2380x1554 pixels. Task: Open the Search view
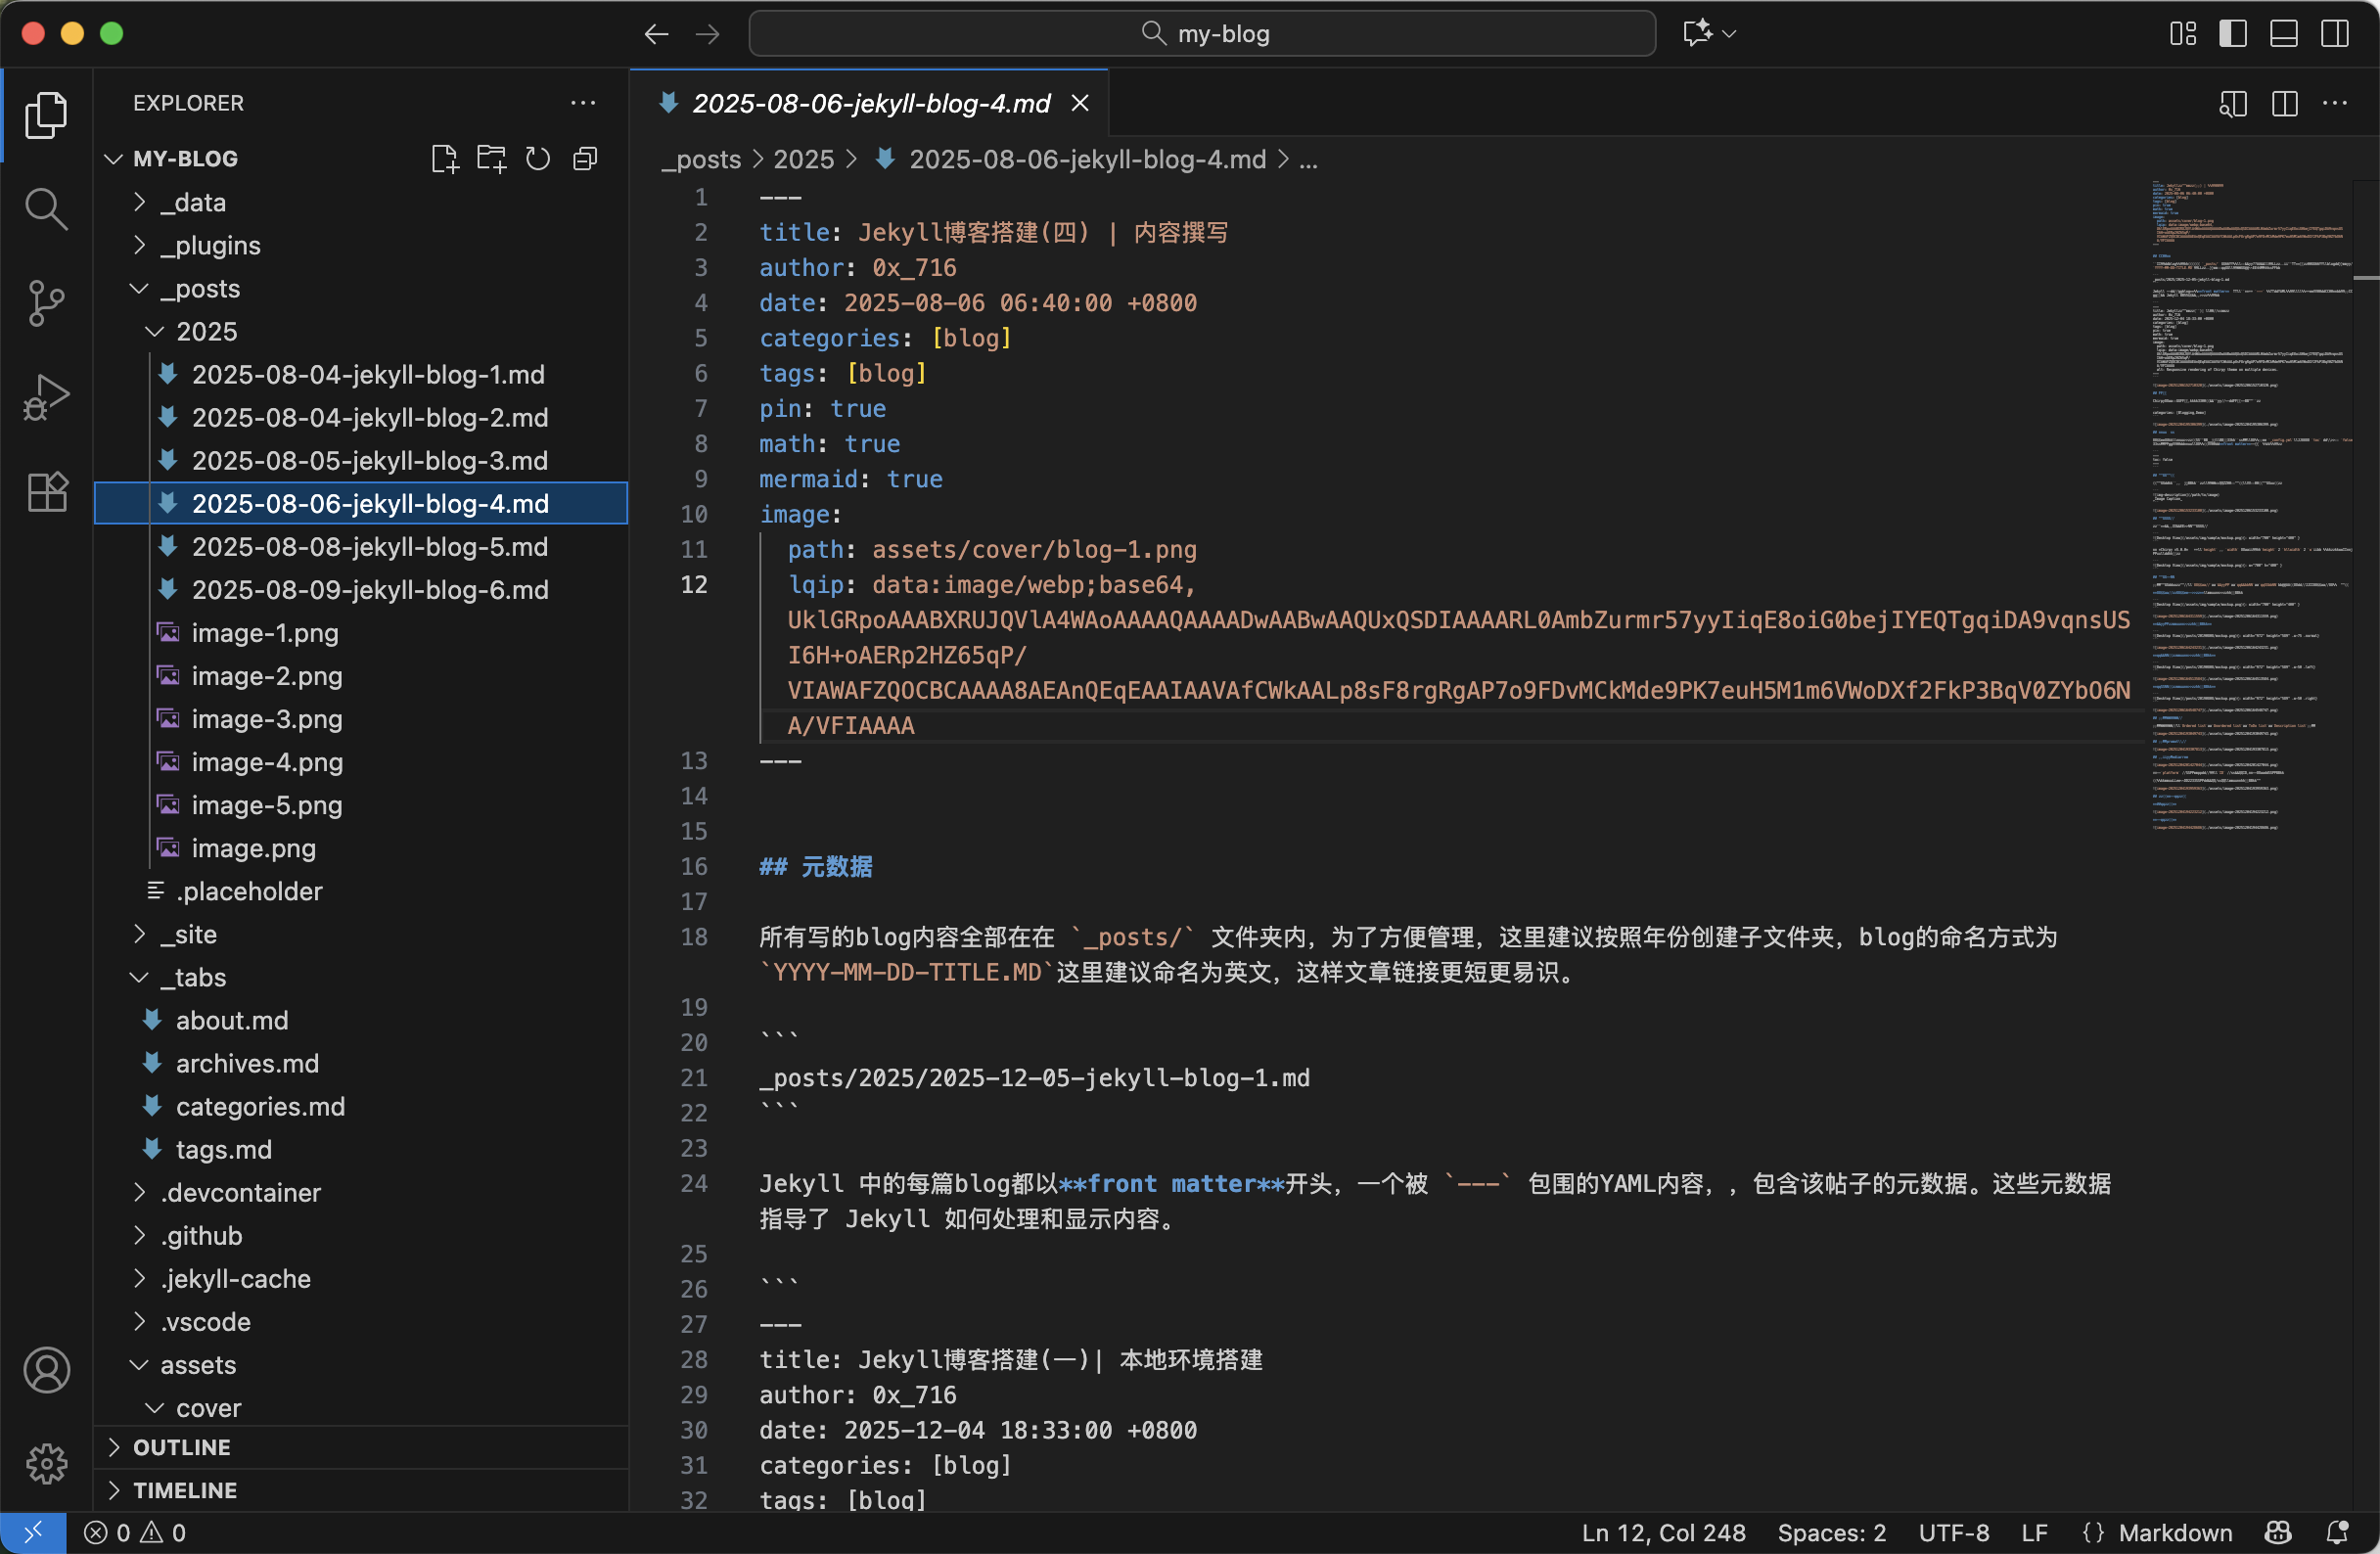[x=46, y=208]
